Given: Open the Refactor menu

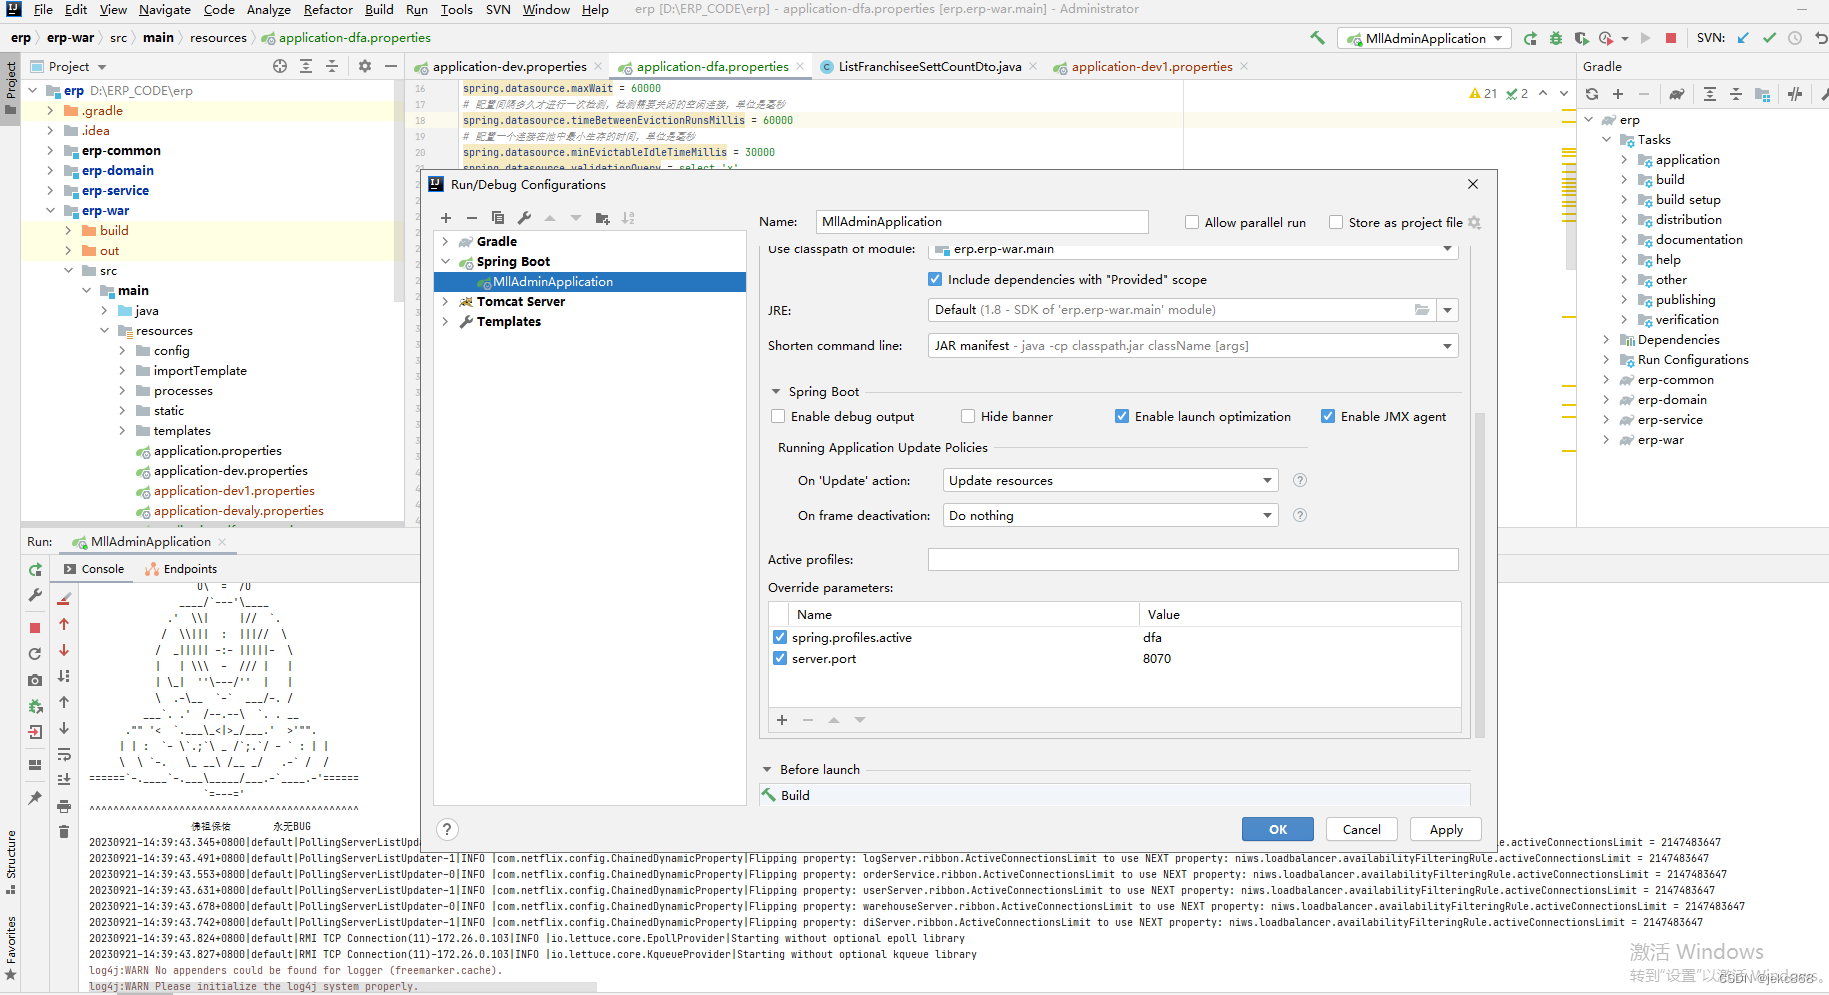Looking at the screenshot, I should (x=328, y=9).
